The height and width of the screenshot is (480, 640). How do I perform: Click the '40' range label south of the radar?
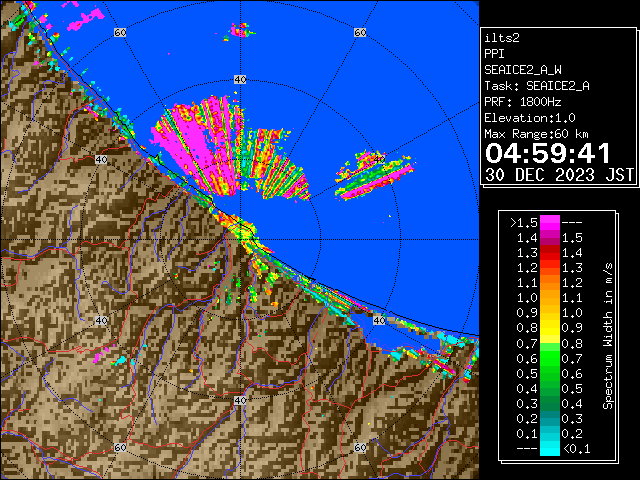(240, 400)
